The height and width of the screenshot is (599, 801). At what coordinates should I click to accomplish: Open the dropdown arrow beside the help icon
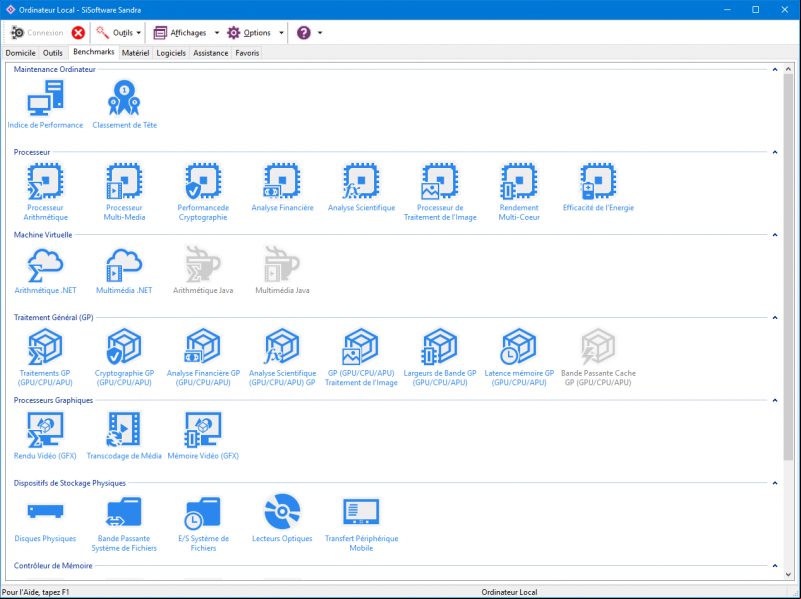pos(320,33)
